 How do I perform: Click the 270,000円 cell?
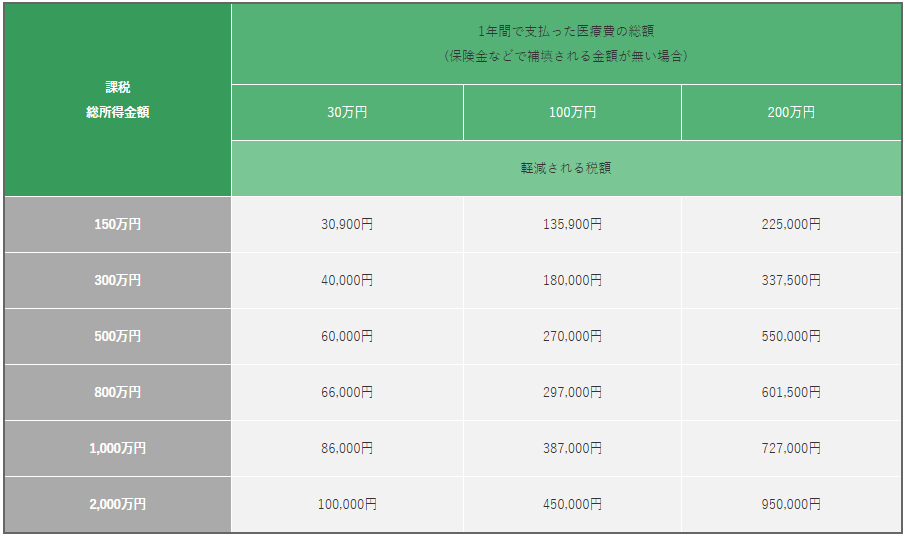click(x=572, y=336)
